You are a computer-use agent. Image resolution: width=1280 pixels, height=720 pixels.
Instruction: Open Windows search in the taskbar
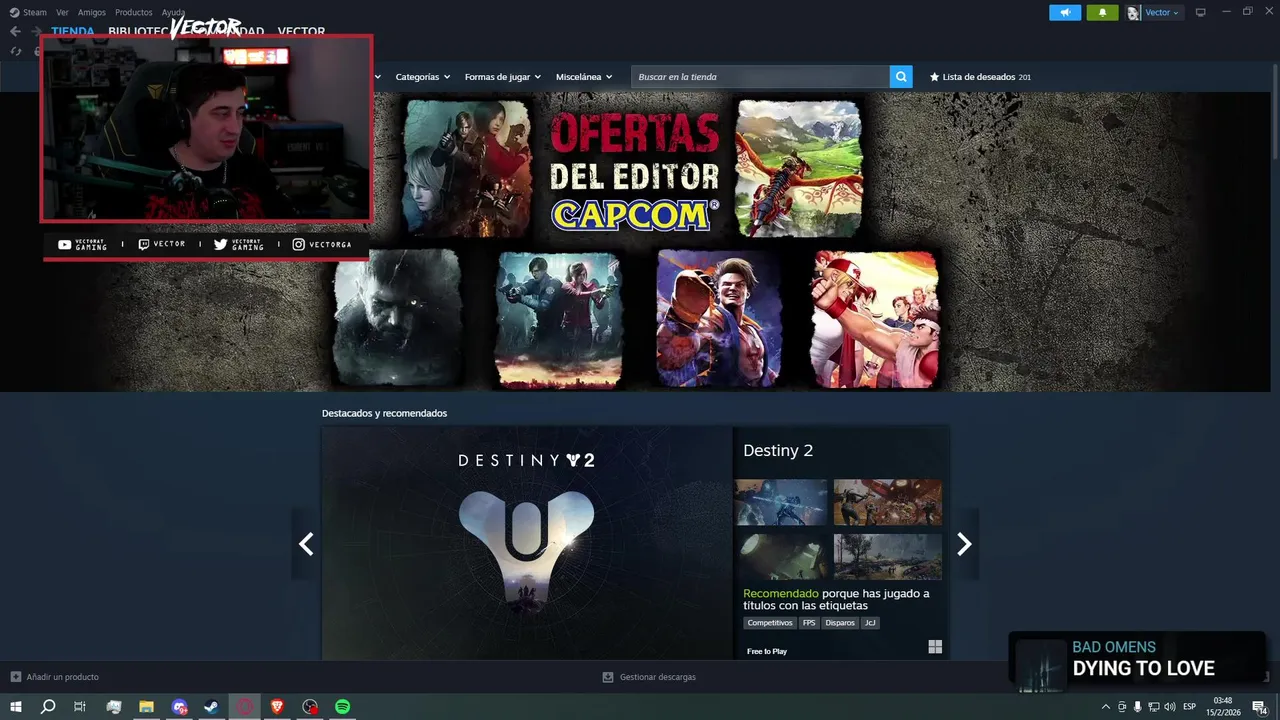(x=48, y=706)
